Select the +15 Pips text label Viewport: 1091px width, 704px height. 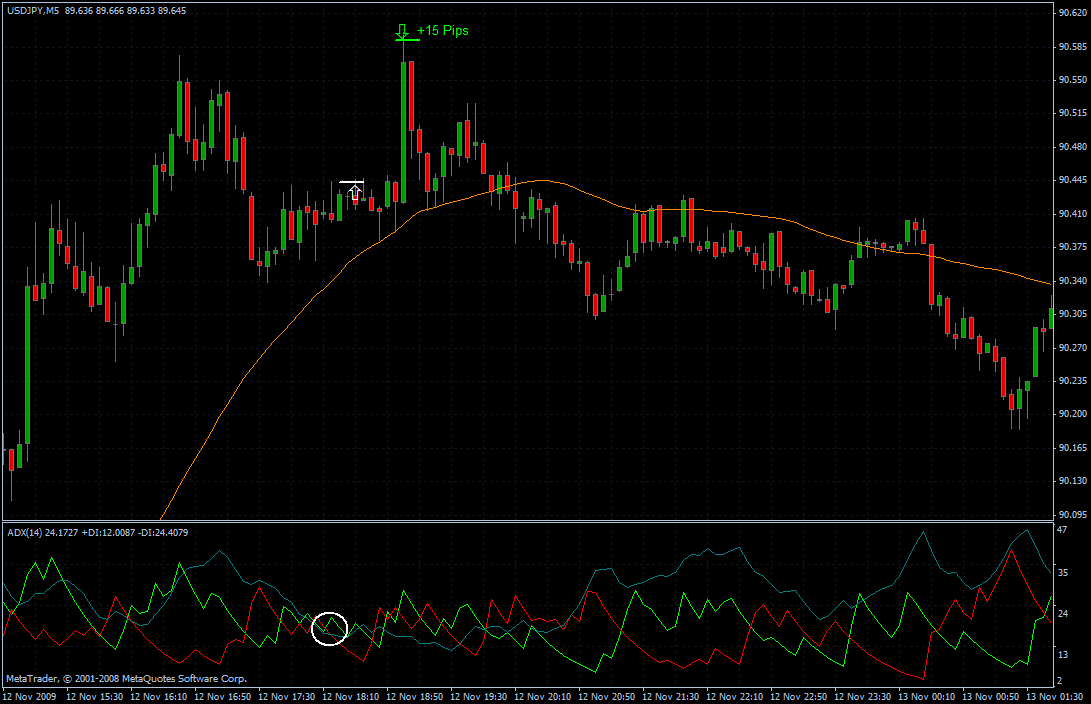point(443,31)
